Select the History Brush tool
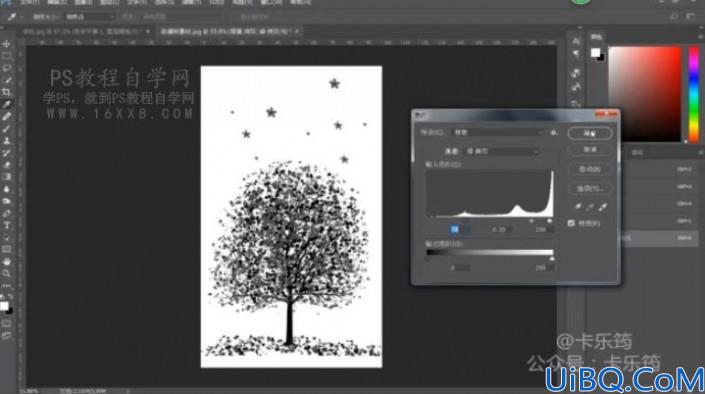The image size is (705, 394). click(x=6, y=153)
